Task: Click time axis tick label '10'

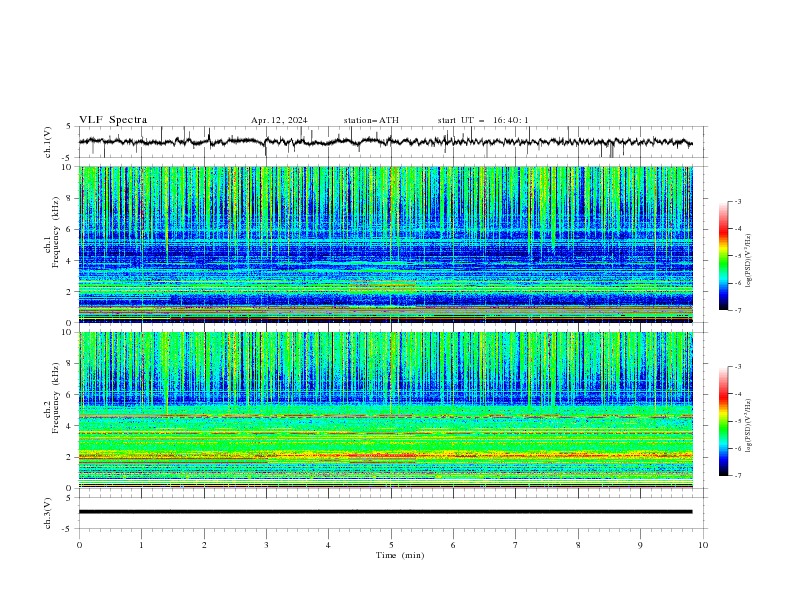Action: pos(703,545)
